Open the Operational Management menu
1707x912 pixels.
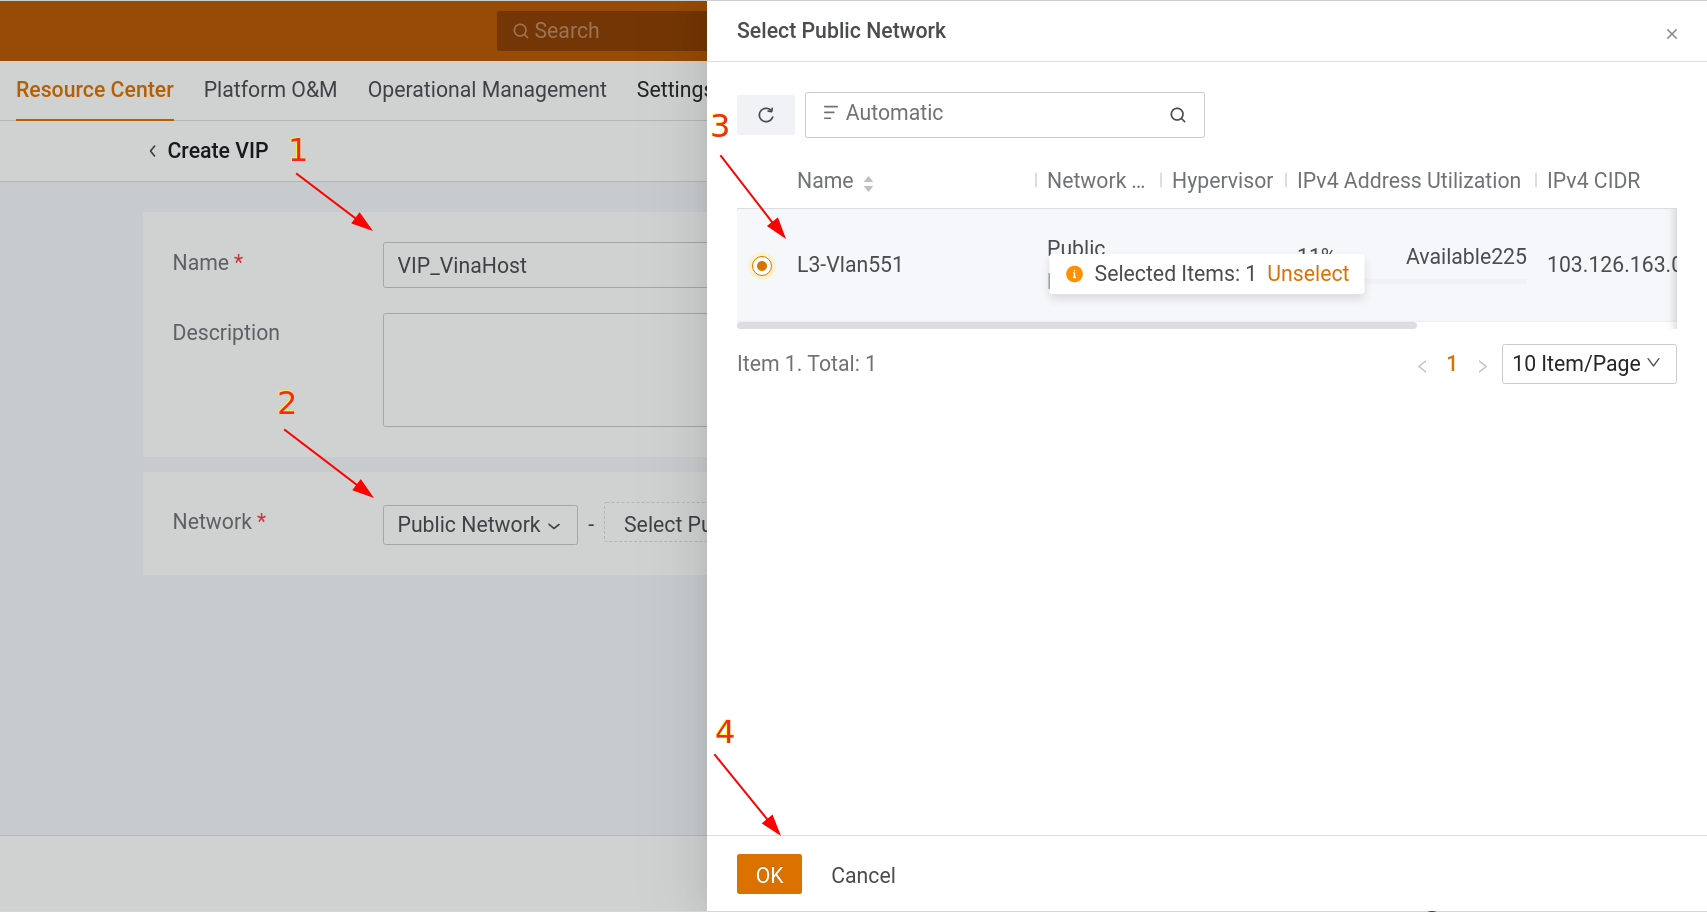487,90
